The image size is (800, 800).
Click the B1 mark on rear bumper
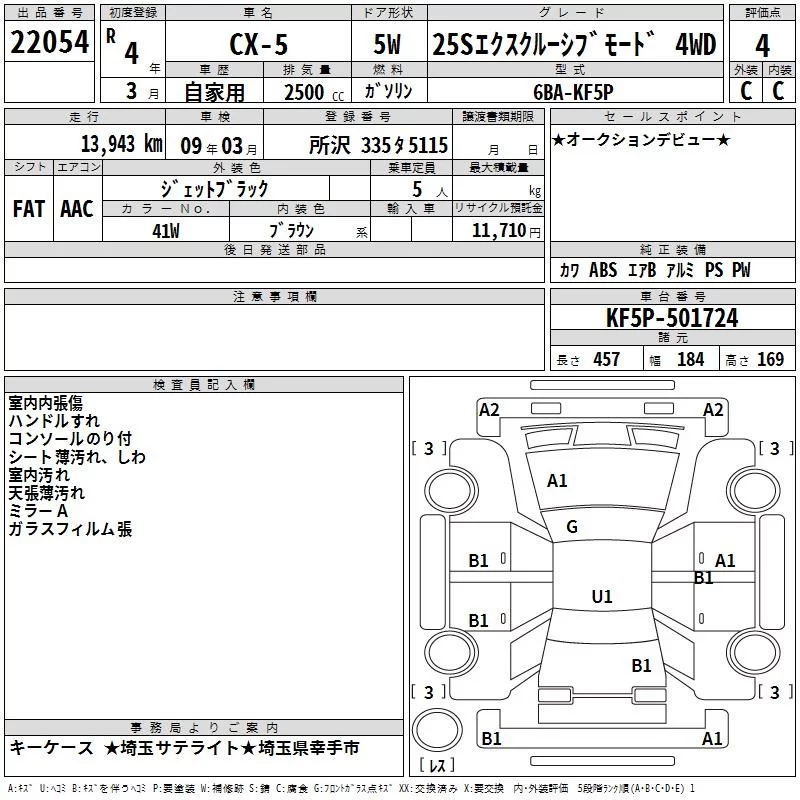click(491, 738)
